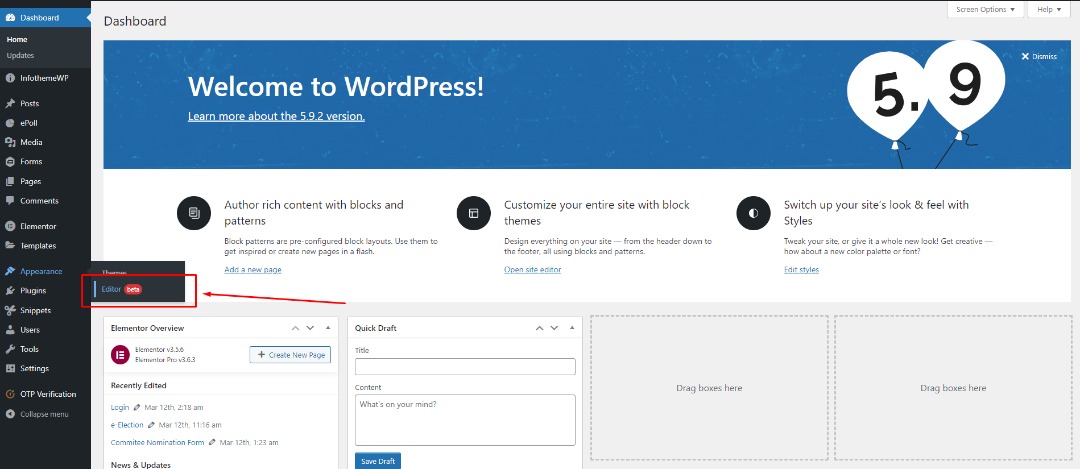Image resolution: width=1080 pixels, height=469 pixels.
Task: Click the News & Updates heading
Action: 141,465
